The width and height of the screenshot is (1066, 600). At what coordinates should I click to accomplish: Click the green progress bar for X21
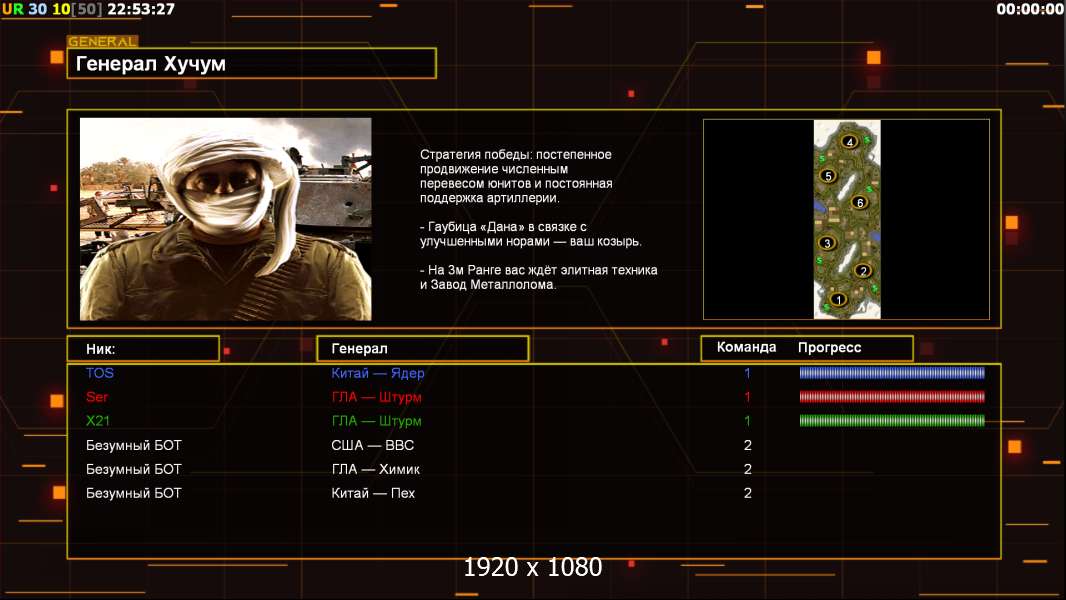(x=892, y=421)
